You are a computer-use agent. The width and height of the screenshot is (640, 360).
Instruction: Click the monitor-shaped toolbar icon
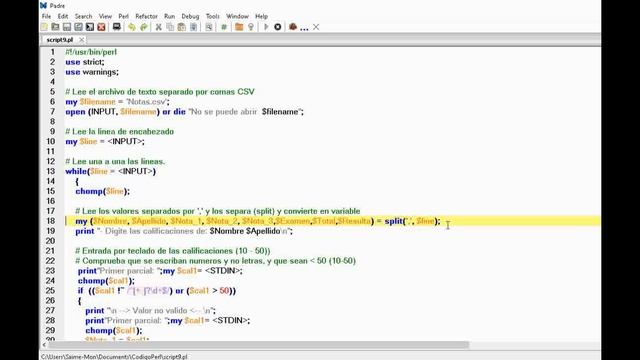(x=117, y=27)
